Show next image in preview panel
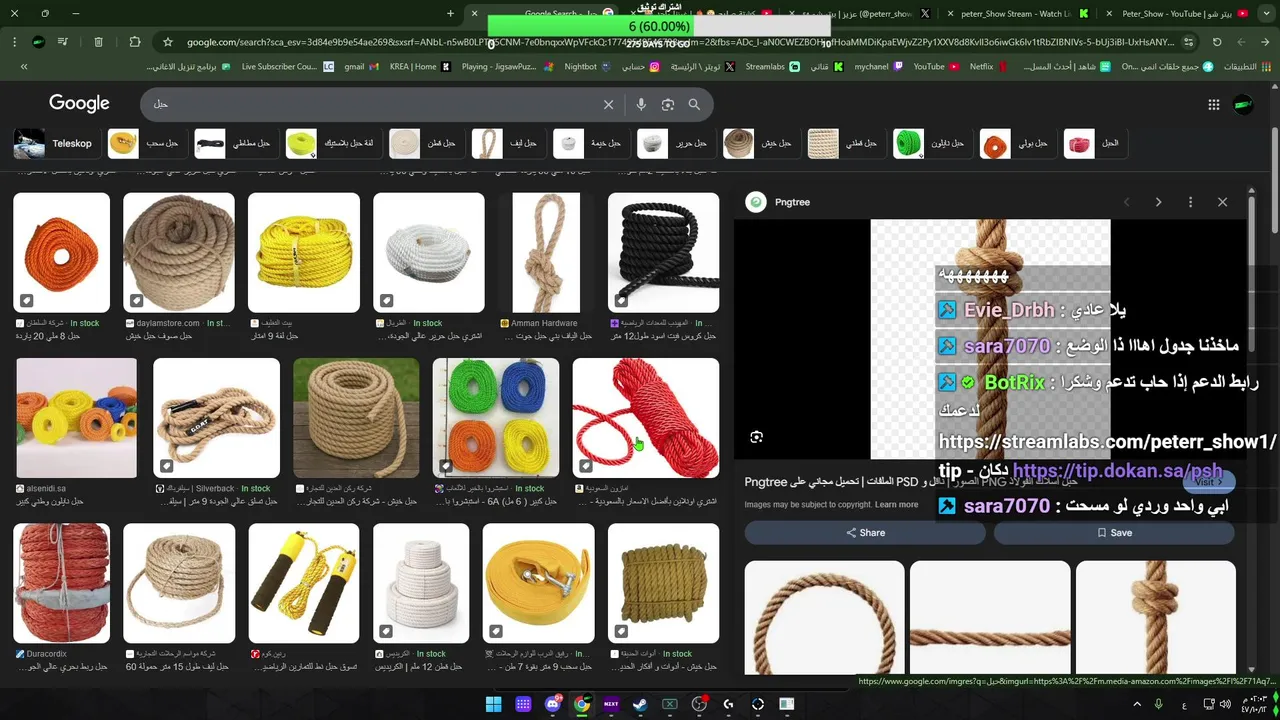 1158,202
